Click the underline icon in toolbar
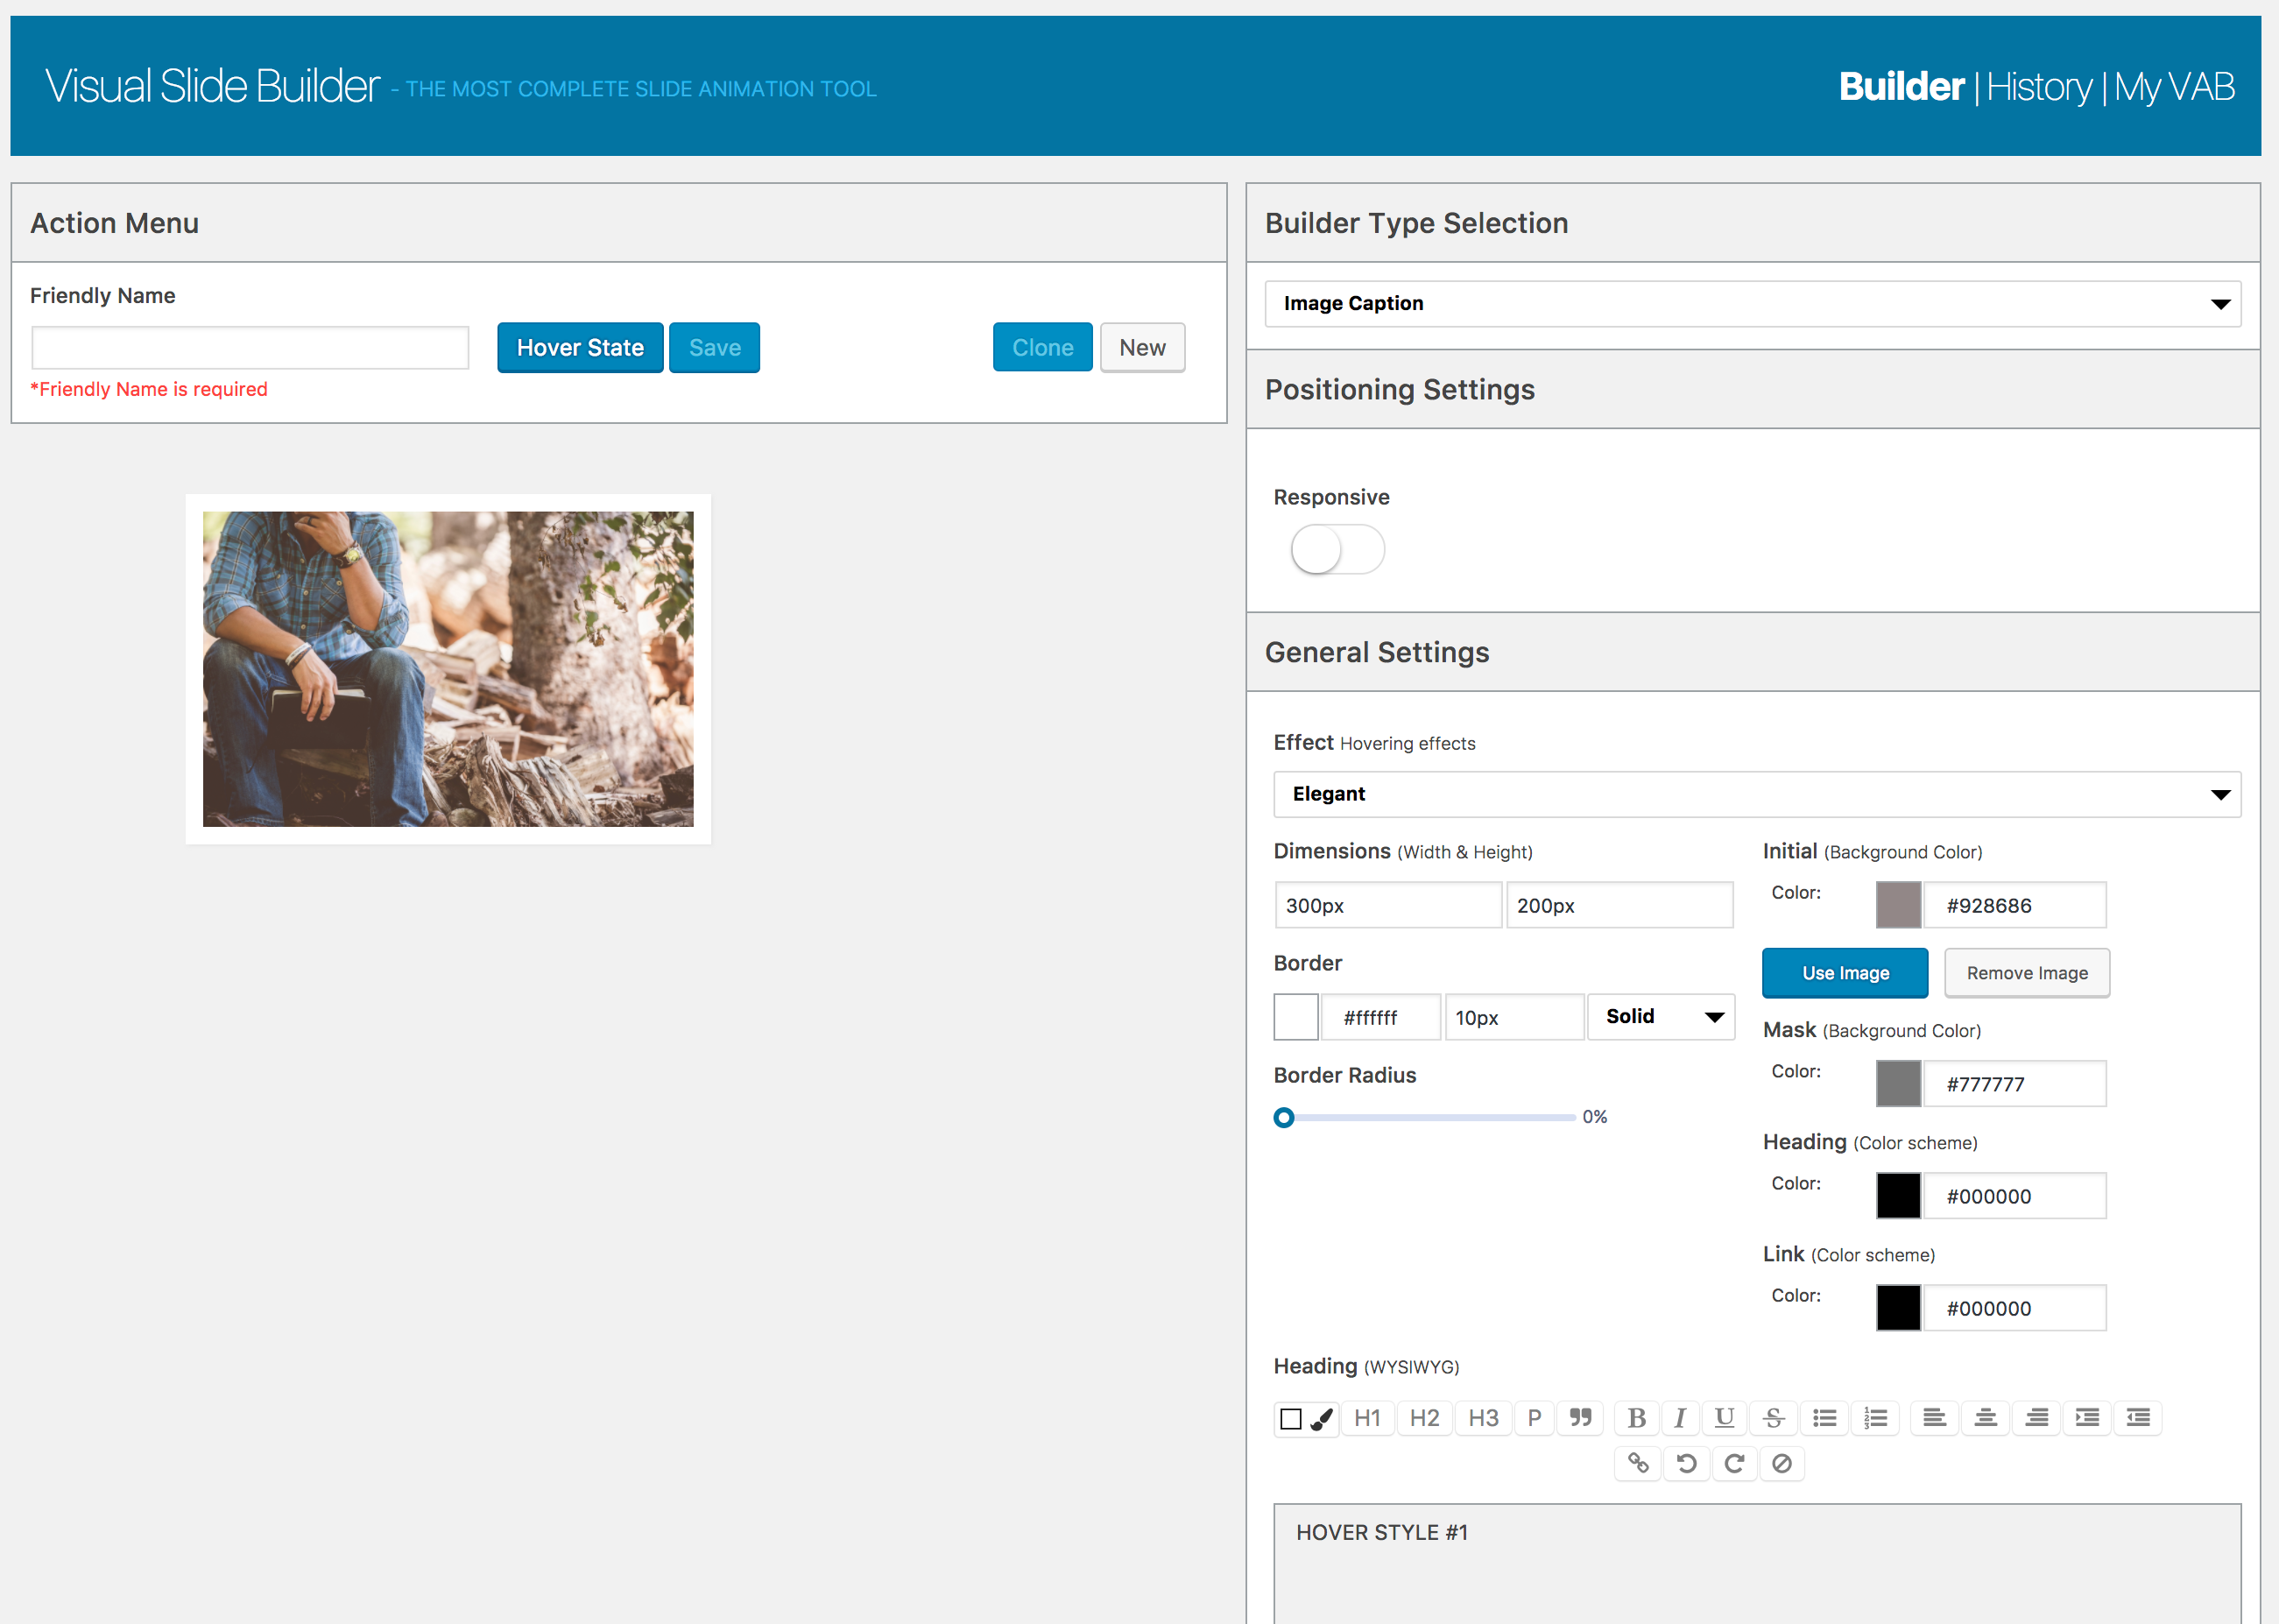 tap(1724, 1418)
